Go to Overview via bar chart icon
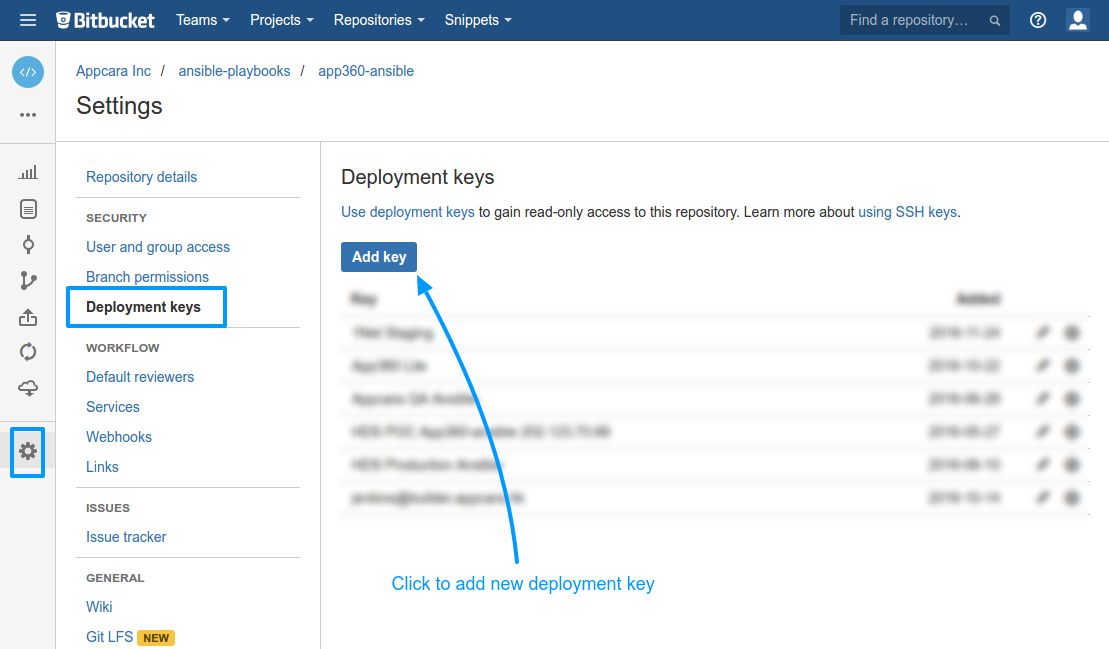This screenshot has height=649, width=1109. pyautogui.click(x=28, y=173)
